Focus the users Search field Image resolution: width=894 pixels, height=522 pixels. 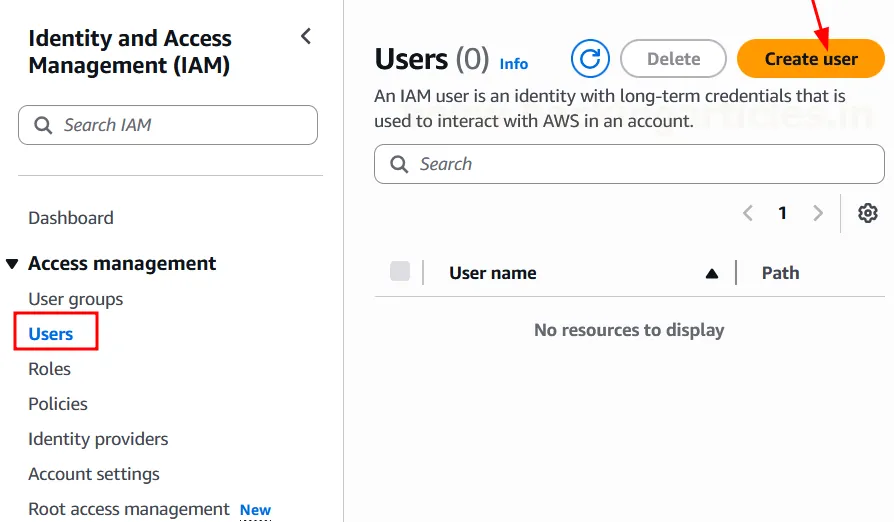point(629,164)
